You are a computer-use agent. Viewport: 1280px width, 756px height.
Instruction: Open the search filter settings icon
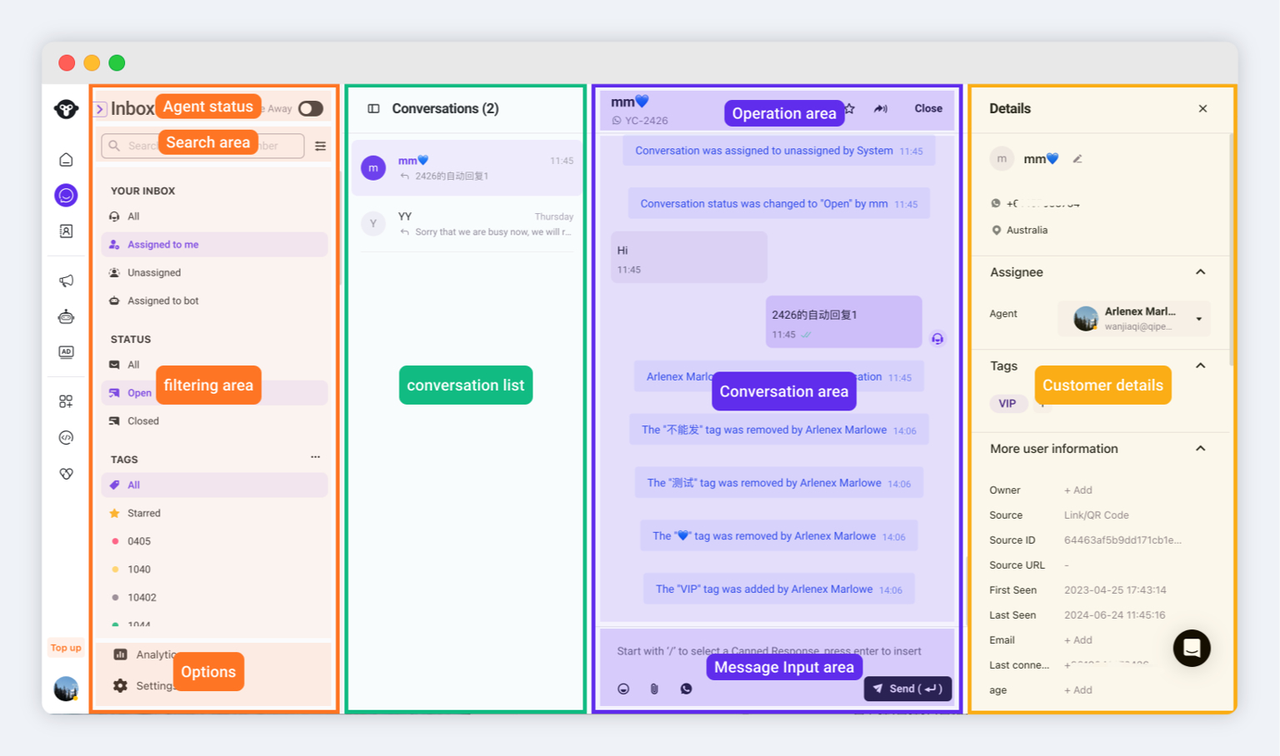click(x=320, y=146)
